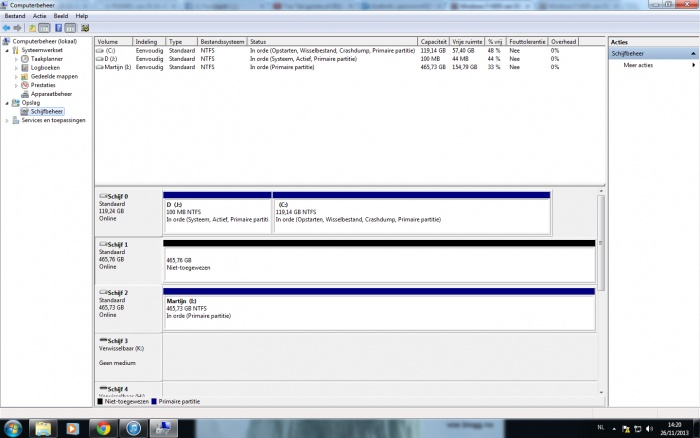Expand the Logboeken tree node
The image size is (700, 438).
[x=16, y=68]
